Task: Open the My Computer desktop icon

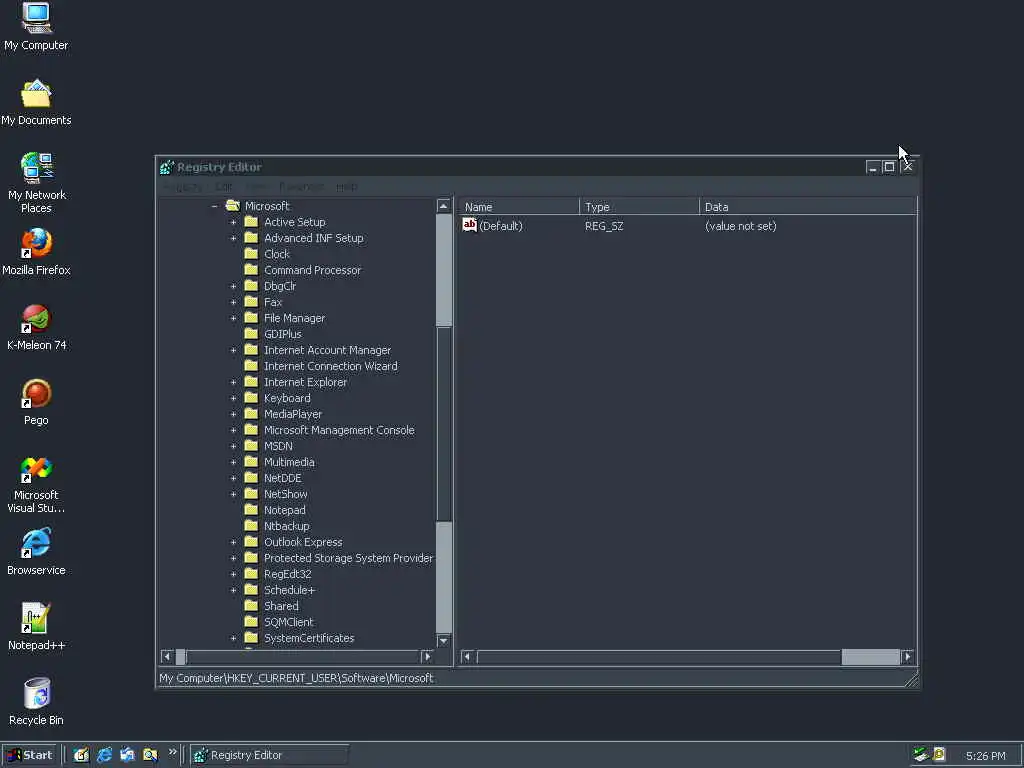Action: [x=36, y=26]
